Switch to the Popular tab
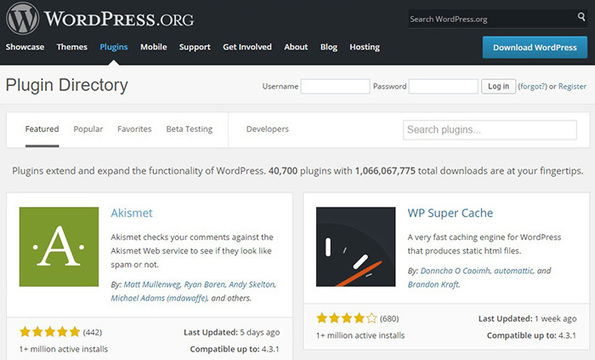This screenshot has width=595, height=360. pyautogui.click(x=88, y=129)
